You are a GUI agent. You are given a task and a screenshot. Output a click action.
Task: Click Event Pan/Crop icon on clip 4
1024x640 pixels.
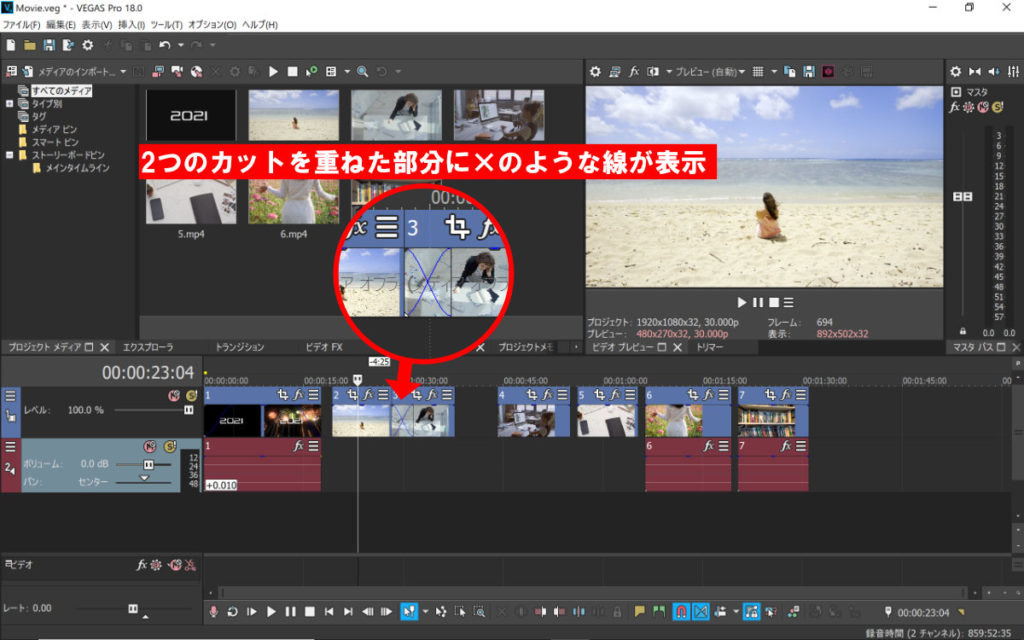(x=534, y=395)
